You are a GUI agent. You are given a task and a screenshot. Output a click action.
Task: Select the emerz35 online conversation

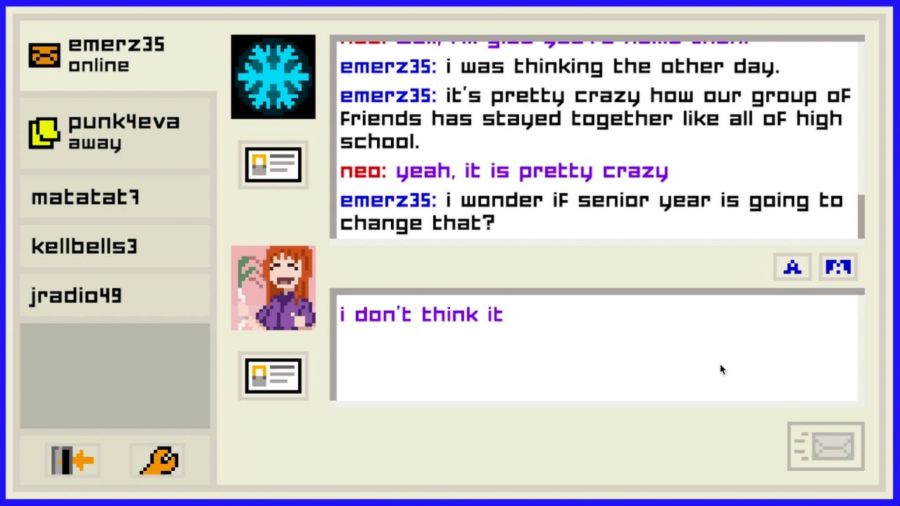click(x=115, y=55)
